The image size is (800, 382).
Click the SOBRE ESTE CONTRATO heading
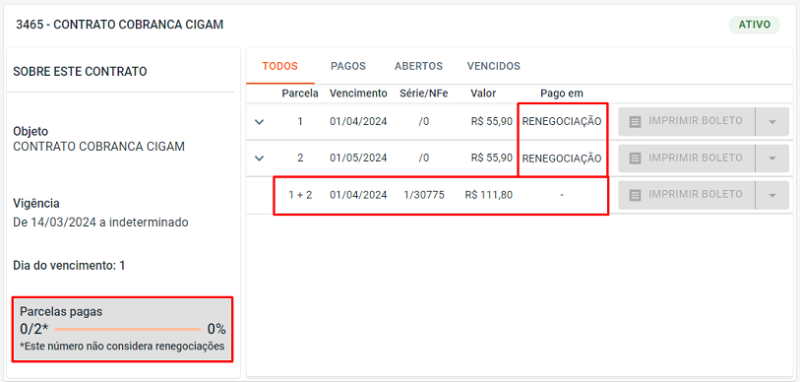pos(80,71)
